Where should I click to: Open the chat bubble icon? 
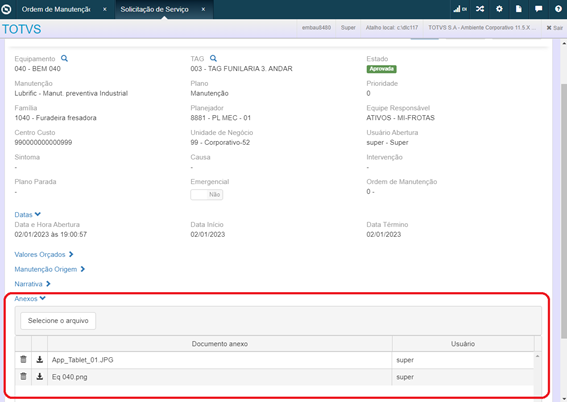pyautogui.click(x=538, y=9)
